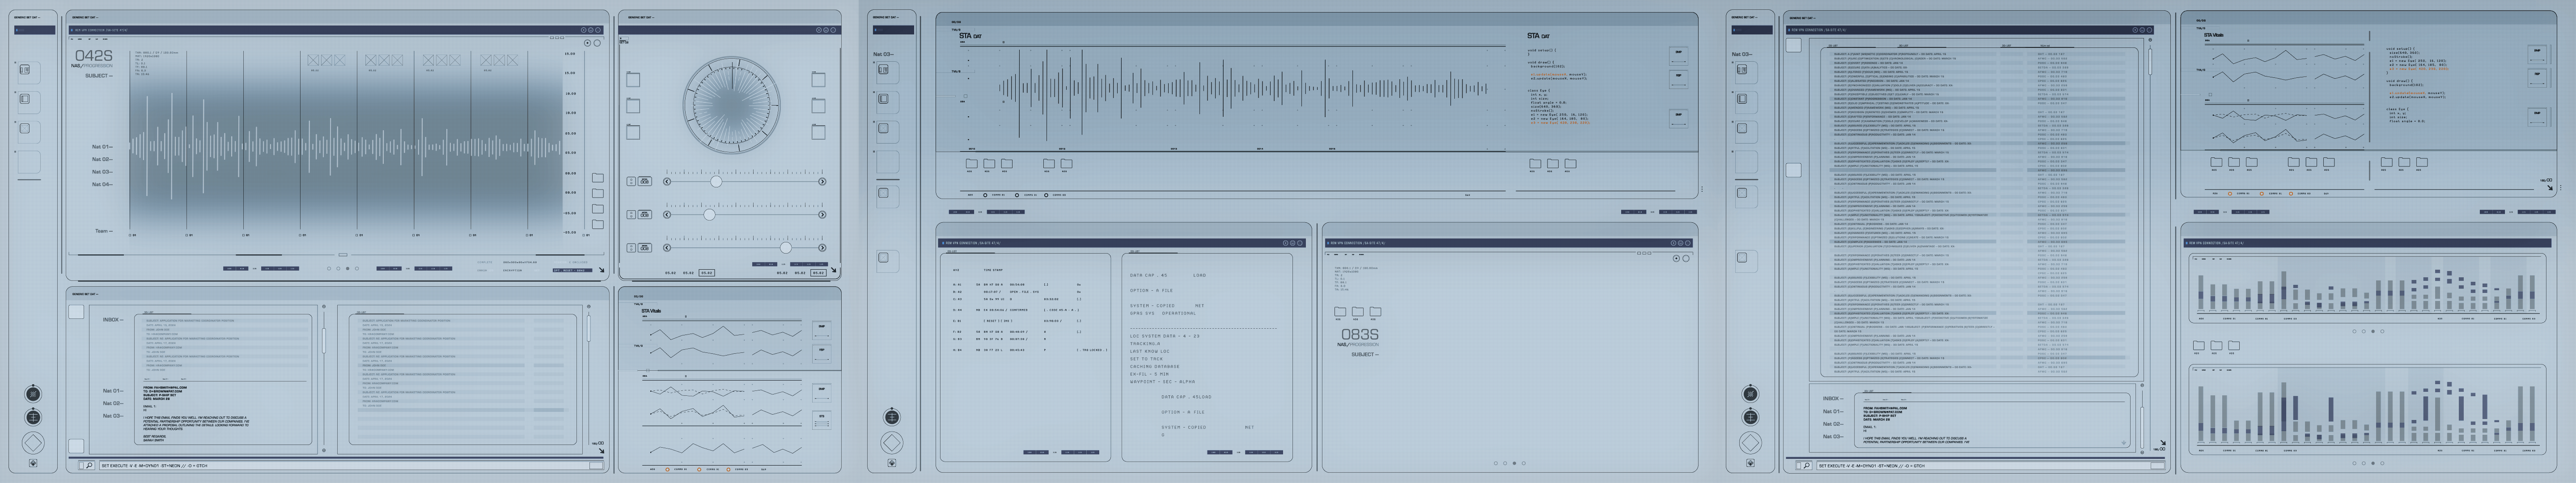Click the top slider's right arrow button
This screenshot has width=2576, height=483.
pos(822,182)
